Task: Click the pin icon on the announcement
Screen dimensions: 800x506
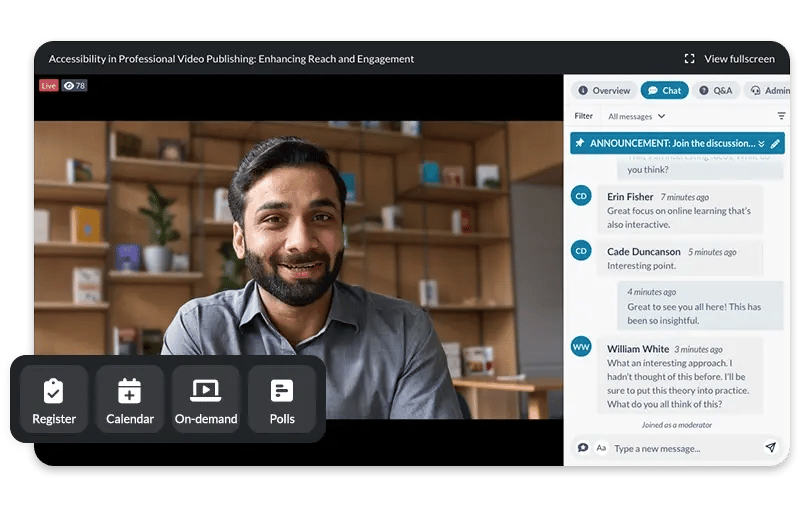Action: coord(580,144)
